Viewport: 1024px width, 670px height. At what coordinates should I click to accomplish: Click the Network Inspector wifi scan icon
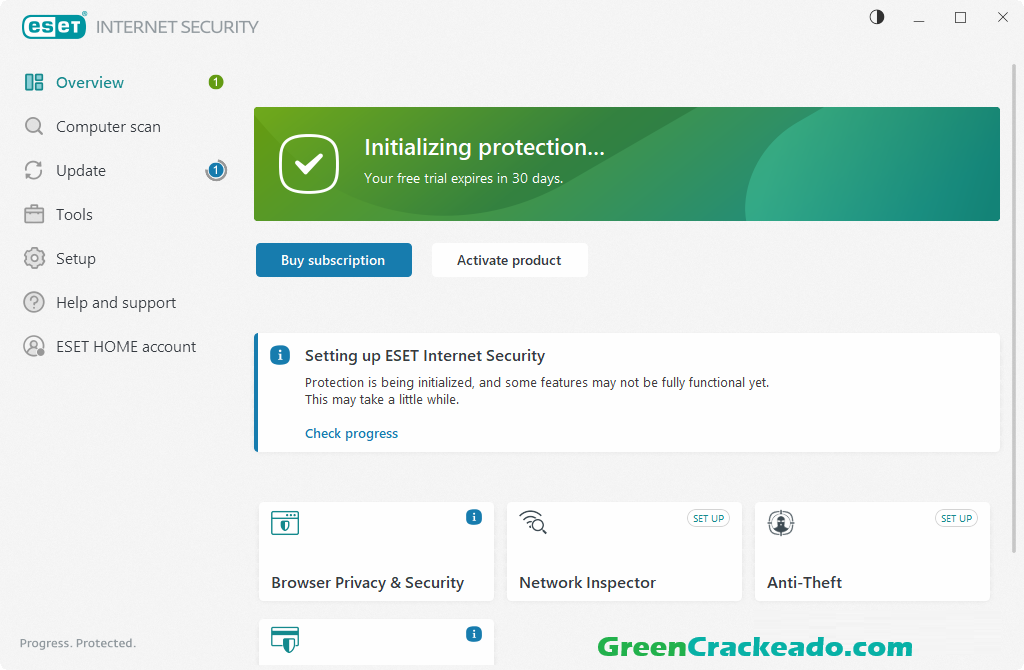[x=533, y=522]
